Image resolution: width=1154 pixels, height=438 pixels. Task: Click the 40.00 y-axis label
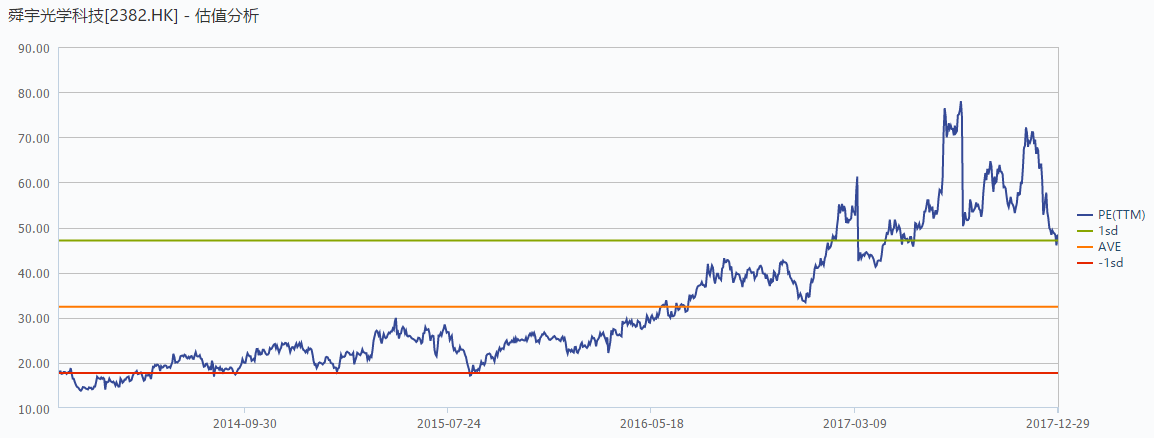[x=33, y=273]
